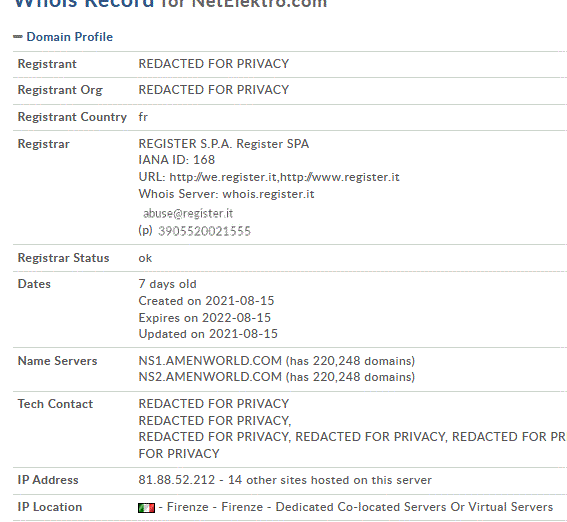Click the register.it URL text
567x522 pixels.
tap(285, 177)
